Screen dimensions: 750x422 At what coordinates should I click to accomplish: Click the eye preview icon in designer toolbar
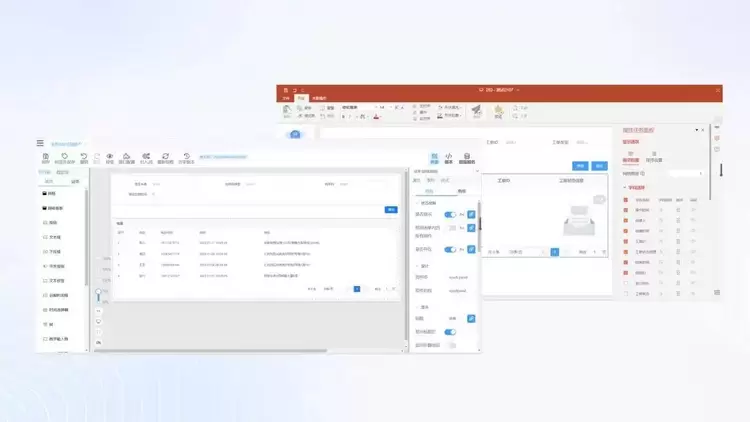click(110, 157)
